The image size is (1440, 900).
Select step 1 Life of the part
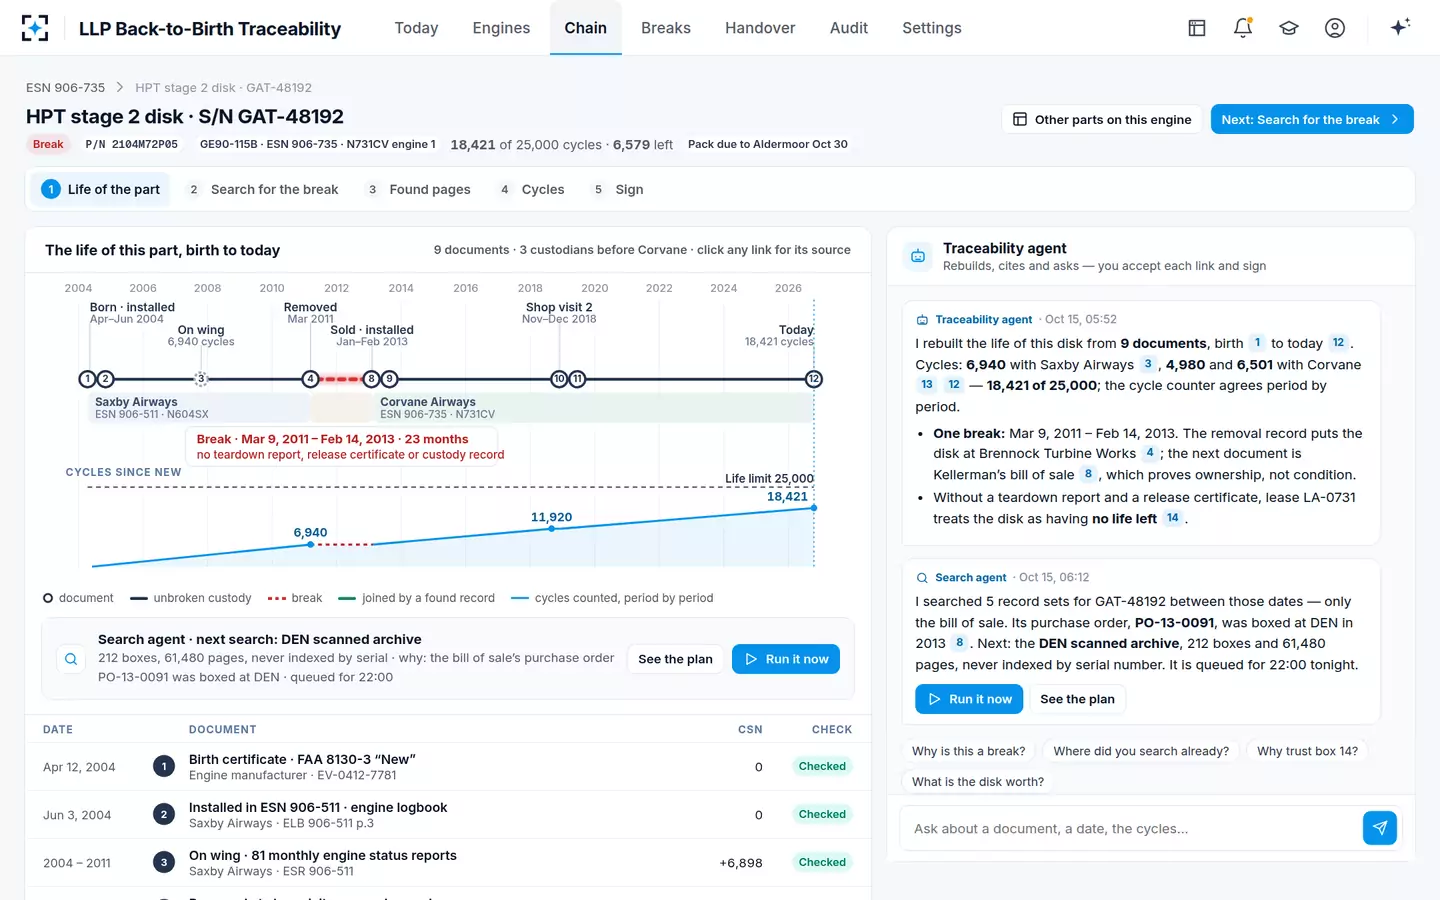pyautogui.click(x=101, y=189)
